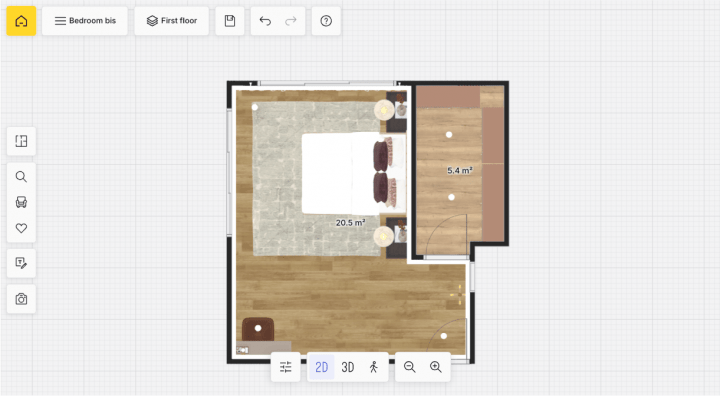720x396 pixels.
Task: Save the project with the save icon
Action: 230,21
